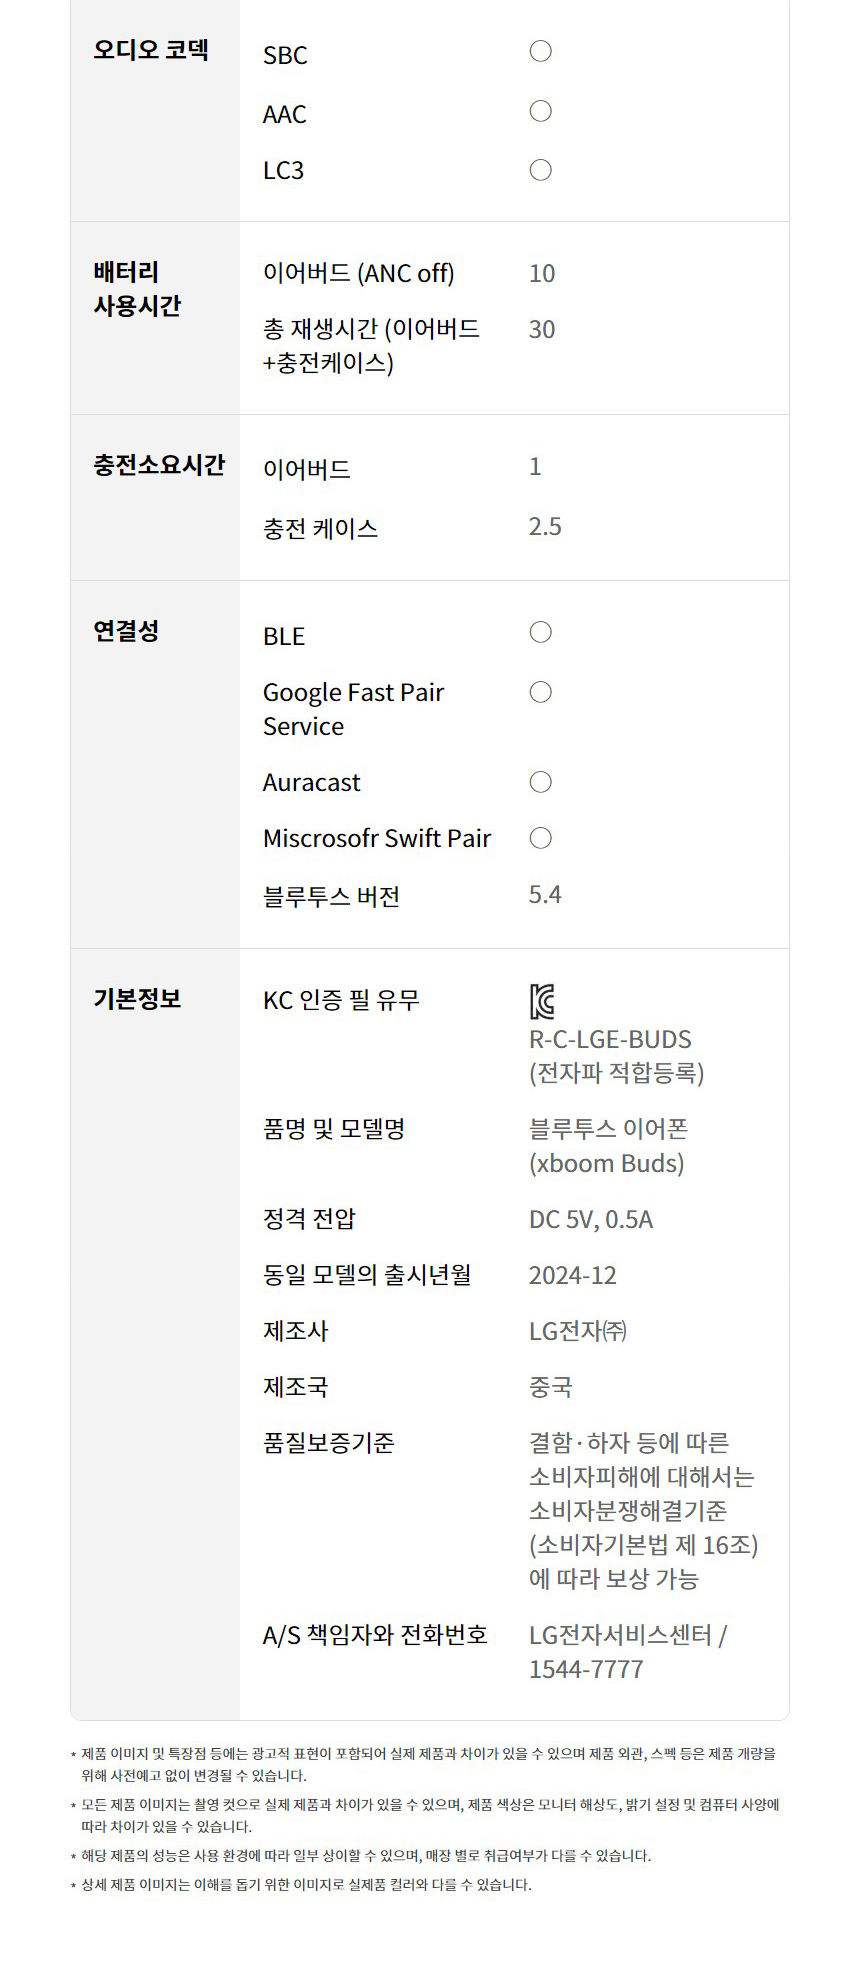This screenshot has height=1963, width=860.
Task: Click the circle mark for BLE
Action: [x=540, y=632]
